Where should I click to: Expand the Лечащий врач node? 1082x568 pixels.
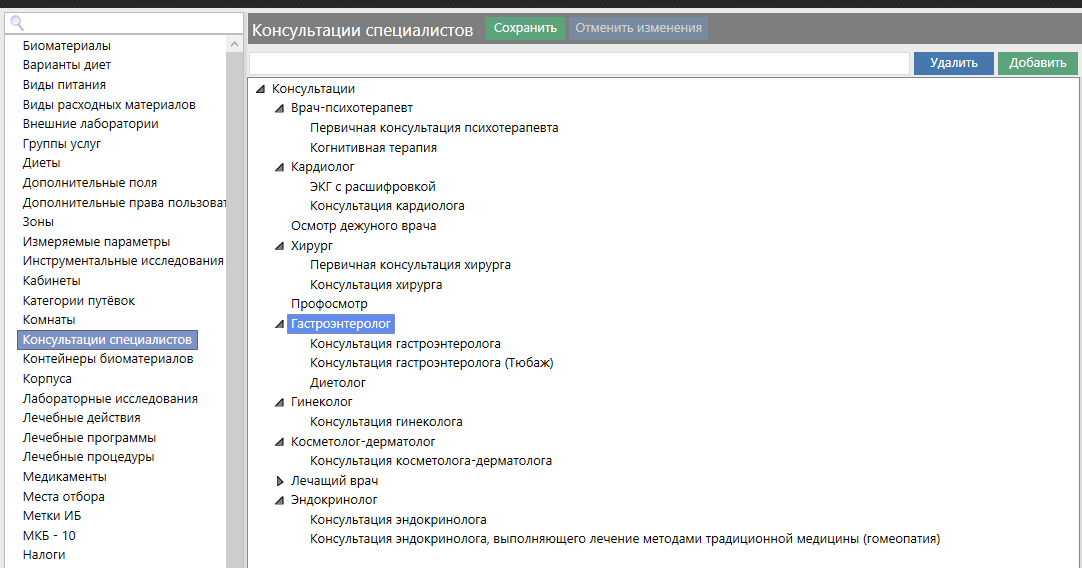(280, 481)
